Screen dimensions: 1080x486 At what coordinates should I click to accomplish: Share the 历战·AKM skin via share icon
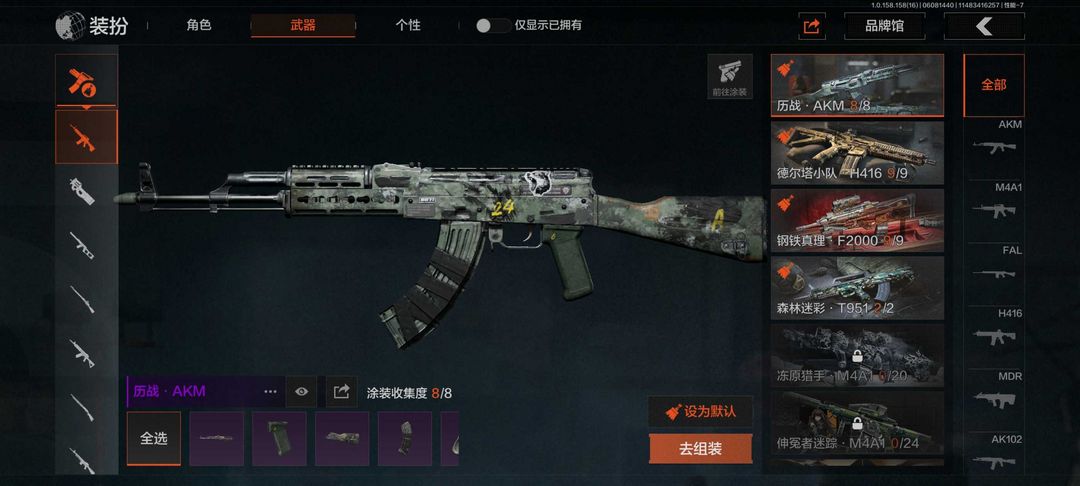(x=341, y=392)
